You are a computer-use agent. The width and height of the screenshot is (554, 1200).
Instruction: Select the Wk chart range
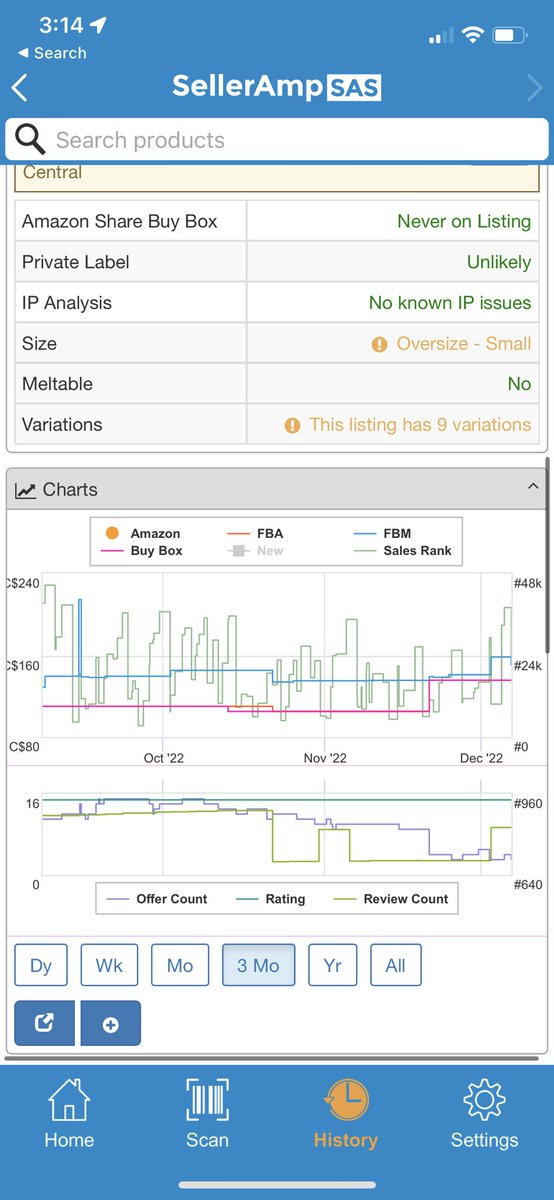(109, 965)
